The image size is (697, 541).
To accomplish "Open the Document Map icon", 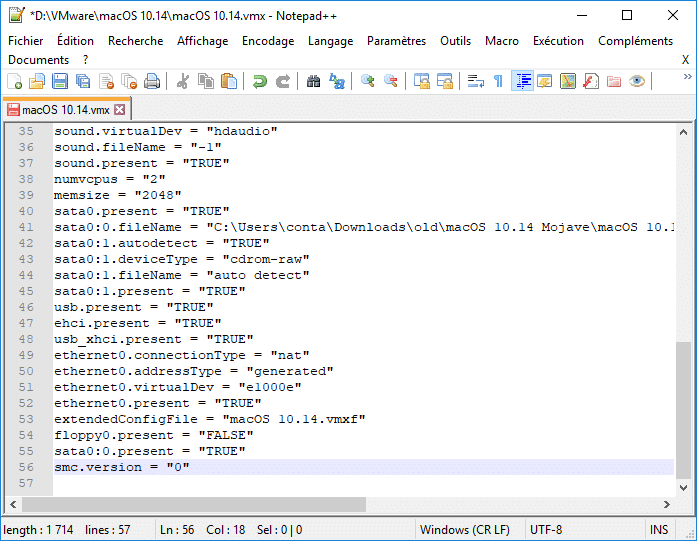I will point(568,81).
